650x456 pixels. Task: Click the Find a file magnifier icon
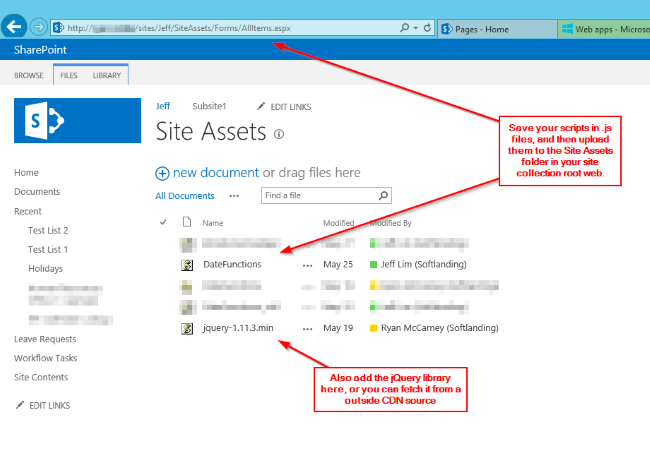tap(383, 195)
